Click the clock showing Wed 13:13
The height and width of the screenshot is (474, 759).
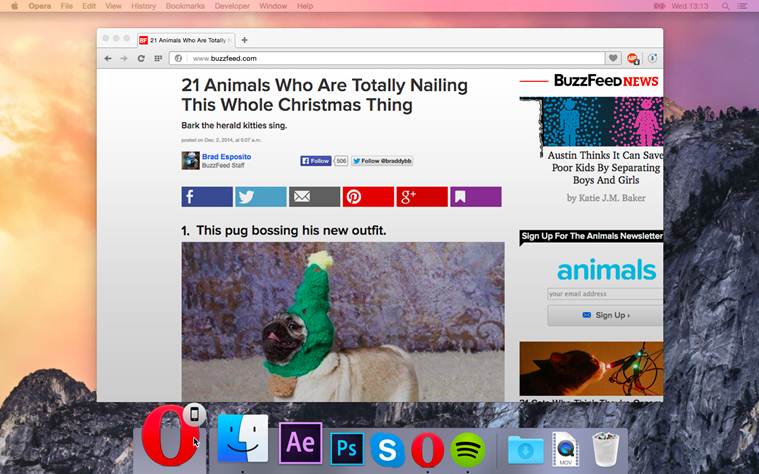tap(689, 6)
